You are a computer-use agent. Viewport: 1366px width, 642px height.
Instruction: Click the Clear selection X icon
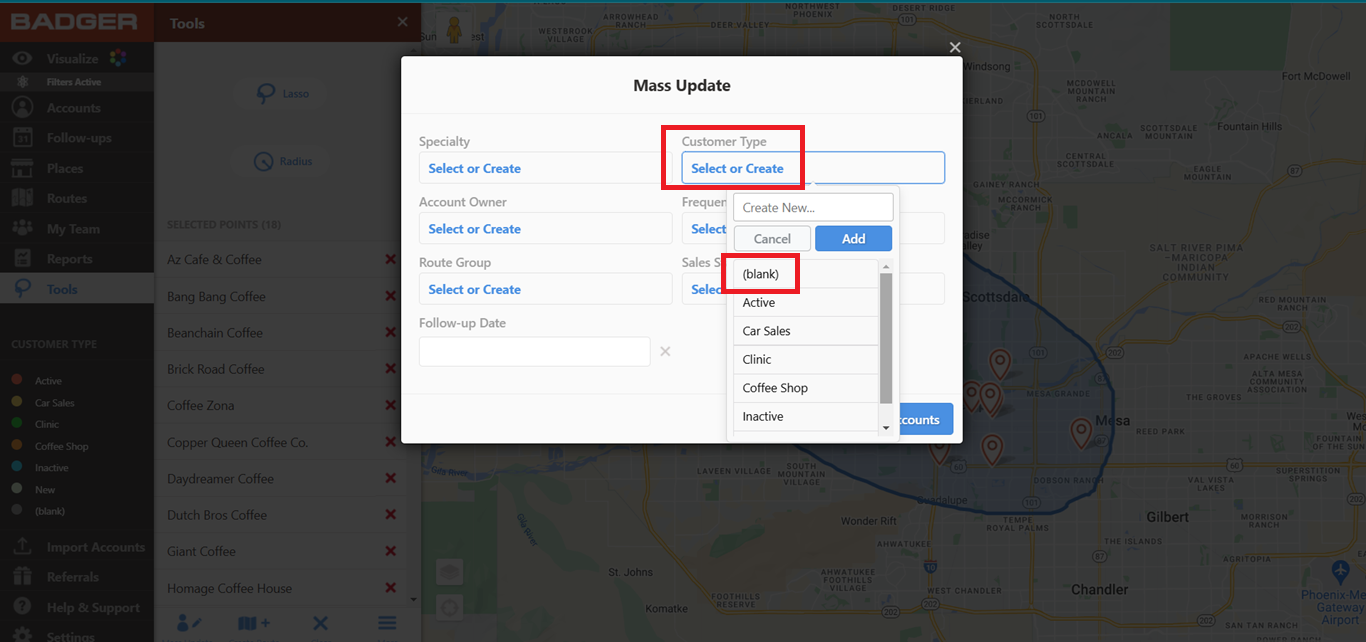pyautogui.click(x=320, y=623)
